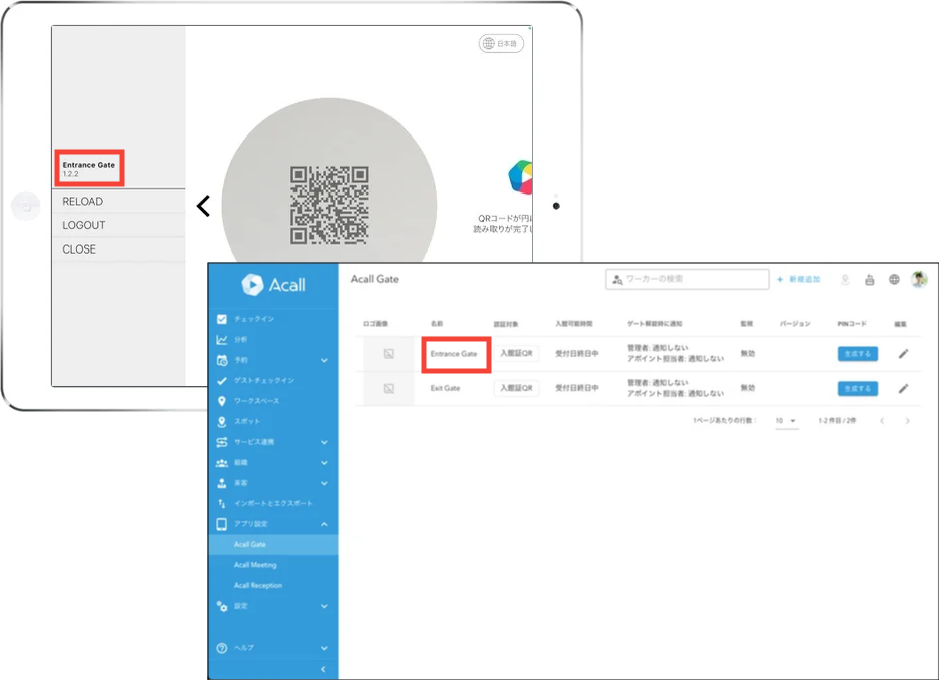939x680 pixels.
Task: Tap the QR code on the iPad screen
Action: (329, 205)
